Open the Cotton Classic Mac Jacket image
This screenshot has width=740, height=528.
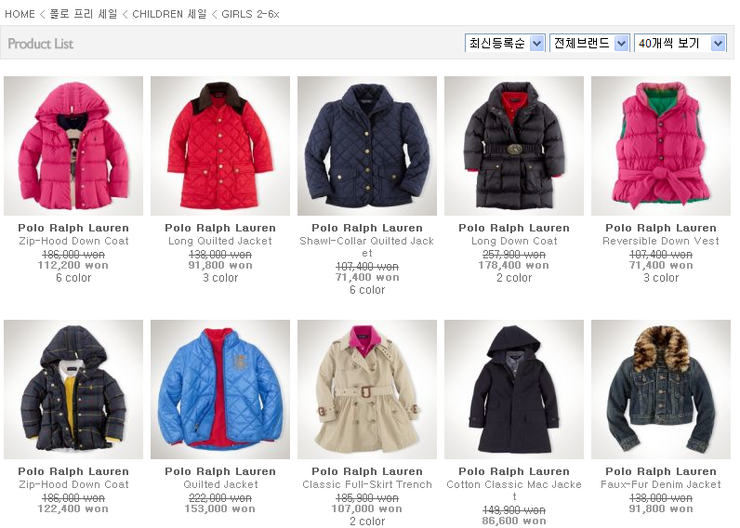tap(514, 389)
